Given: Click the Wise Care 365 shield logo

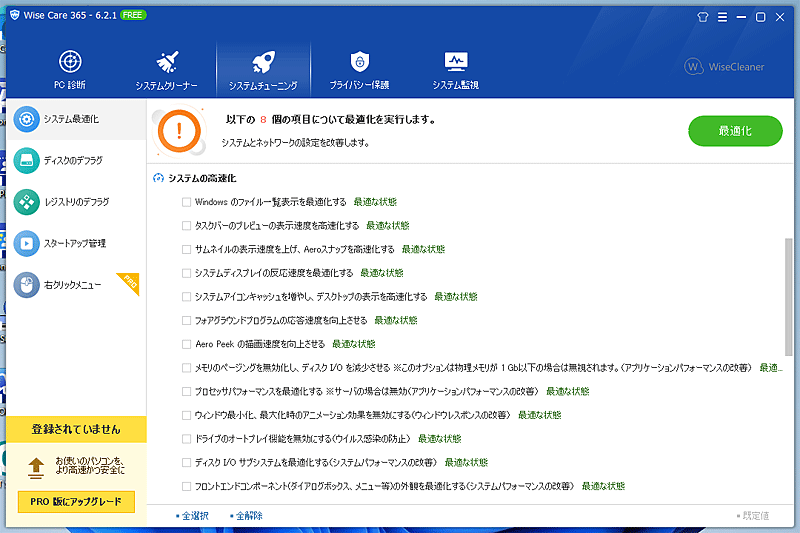Looking at the screenshot, I should click(14, 15).
